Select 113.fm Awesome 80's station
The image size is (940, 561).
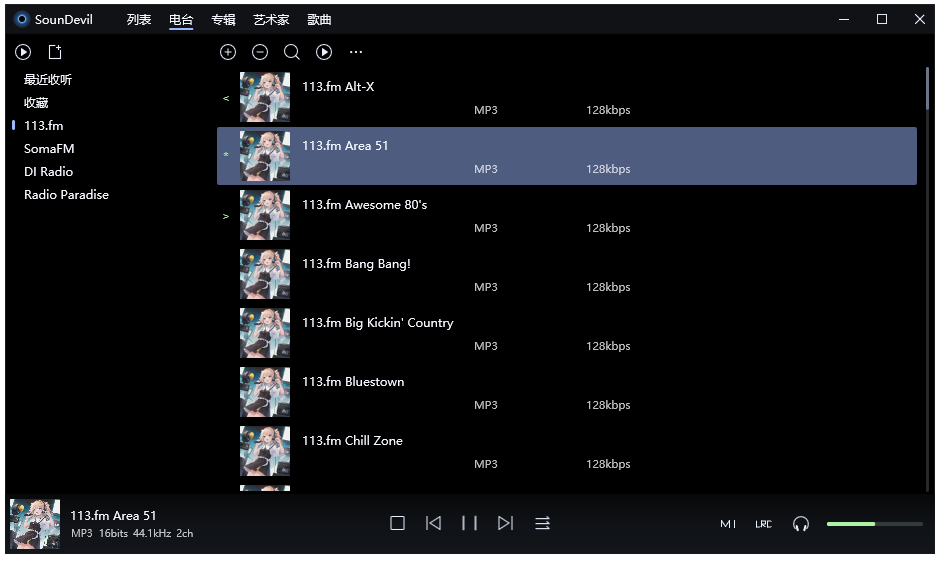click(567, 215)
